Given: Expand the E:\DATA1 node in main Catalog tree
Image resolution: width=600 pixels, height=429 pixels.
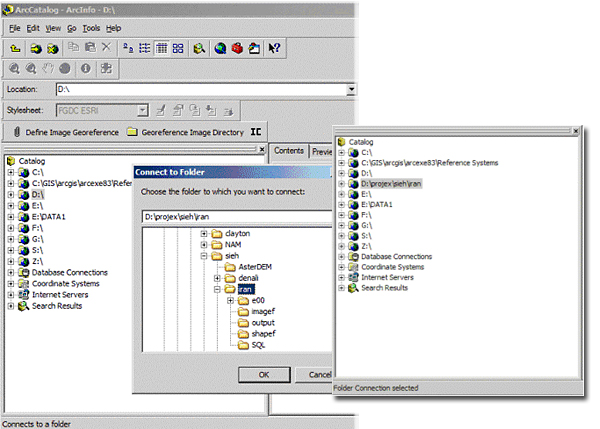Looking at the screenshot, I should coord(11,217).
